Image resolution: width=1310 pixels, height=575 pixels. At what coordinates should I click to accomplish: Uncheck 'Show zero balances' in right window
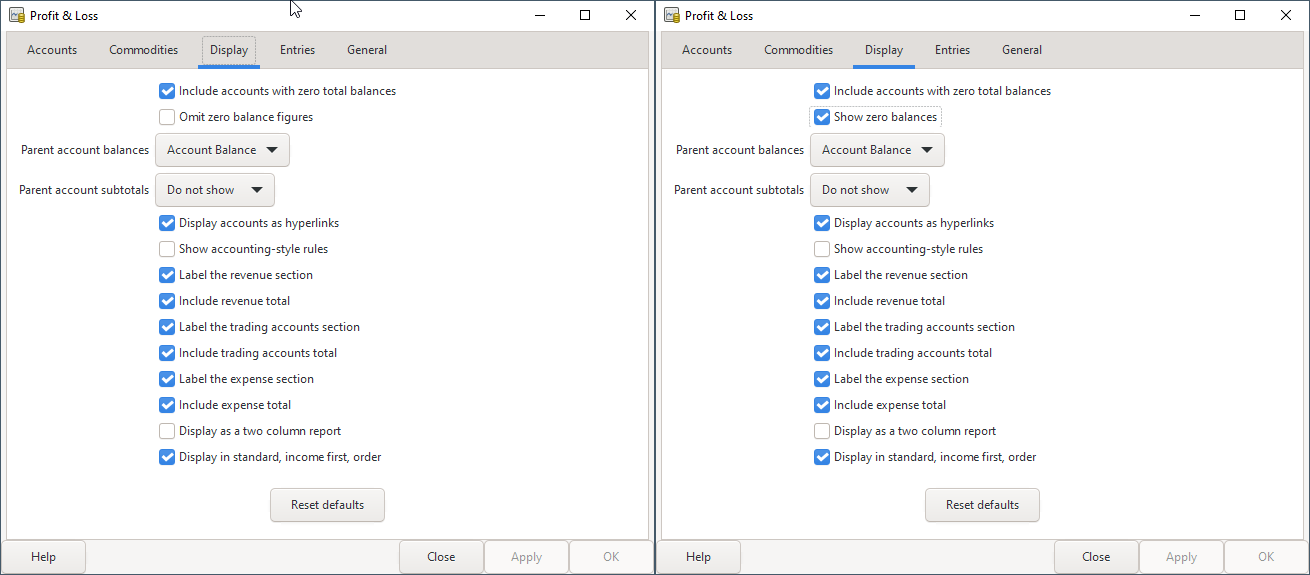(822, 117)
